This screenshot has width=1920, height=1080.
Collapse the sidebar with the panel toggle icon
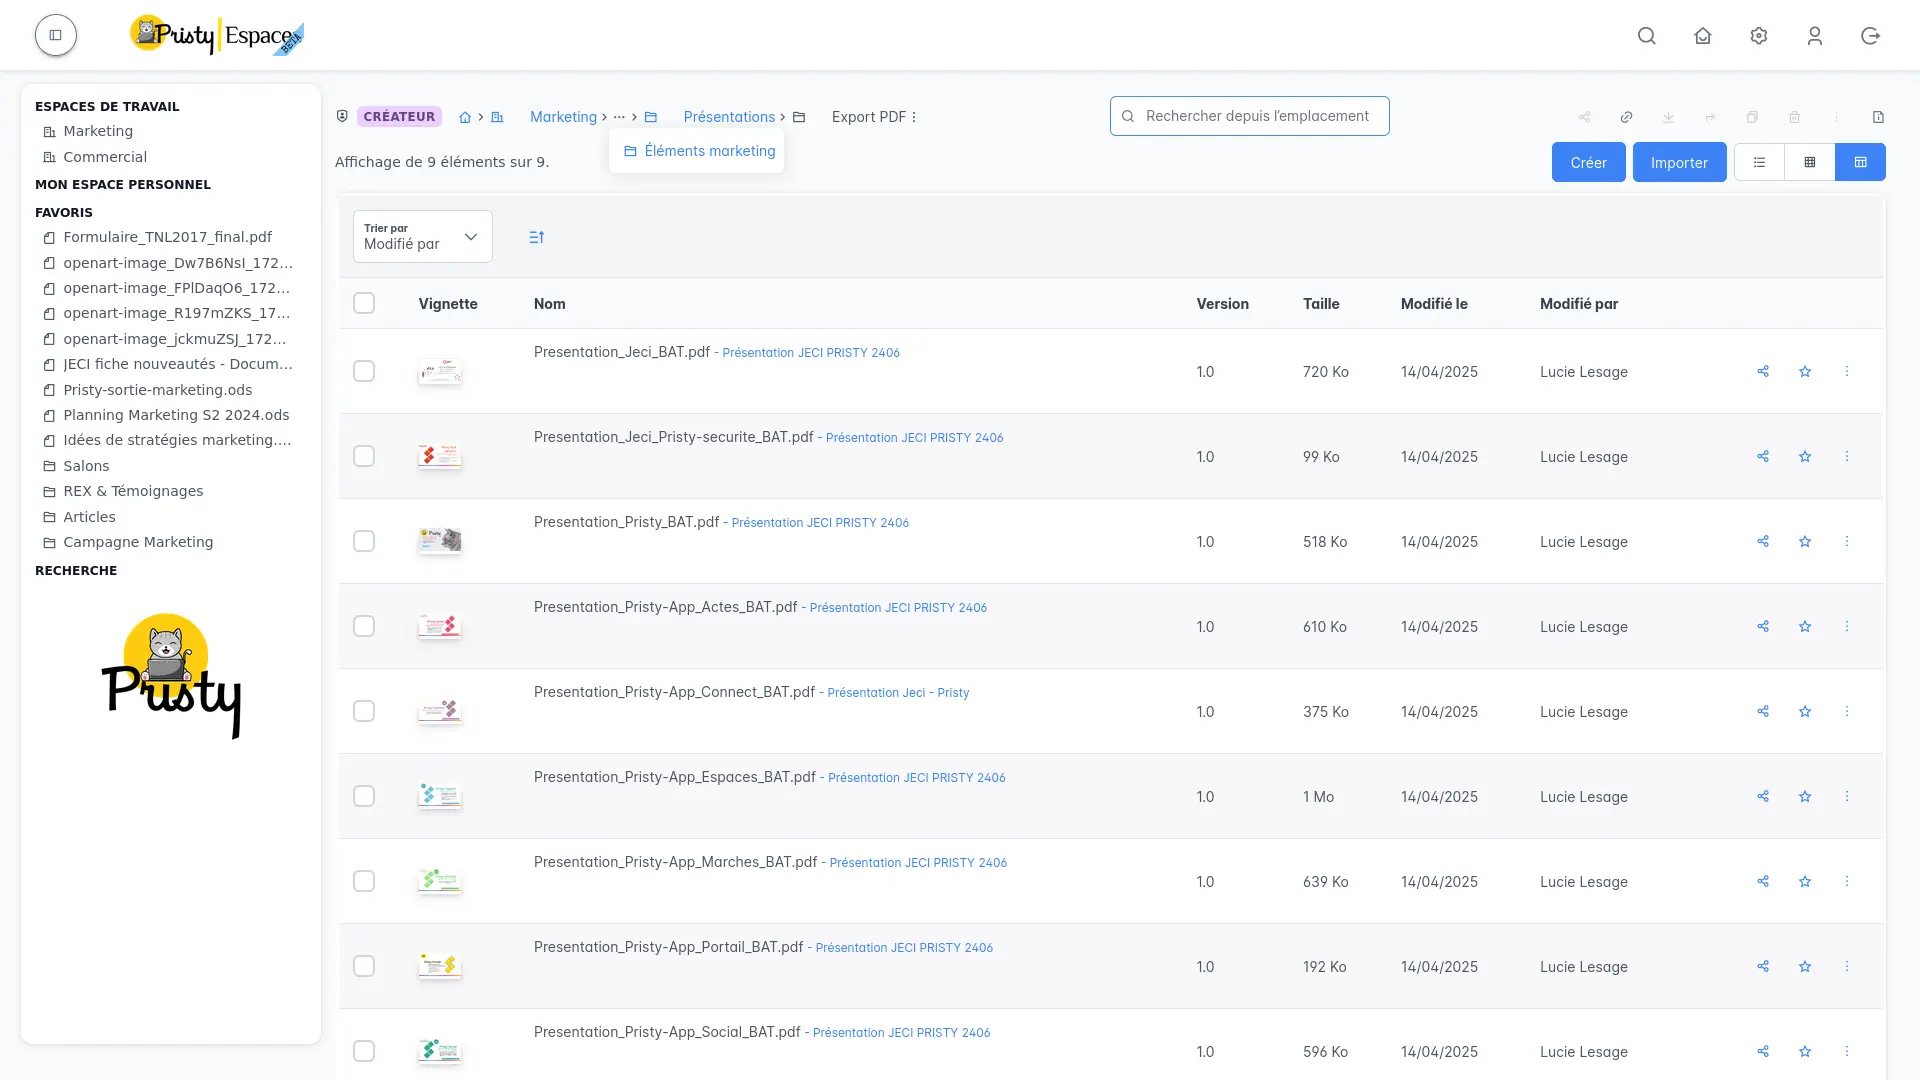56,35
